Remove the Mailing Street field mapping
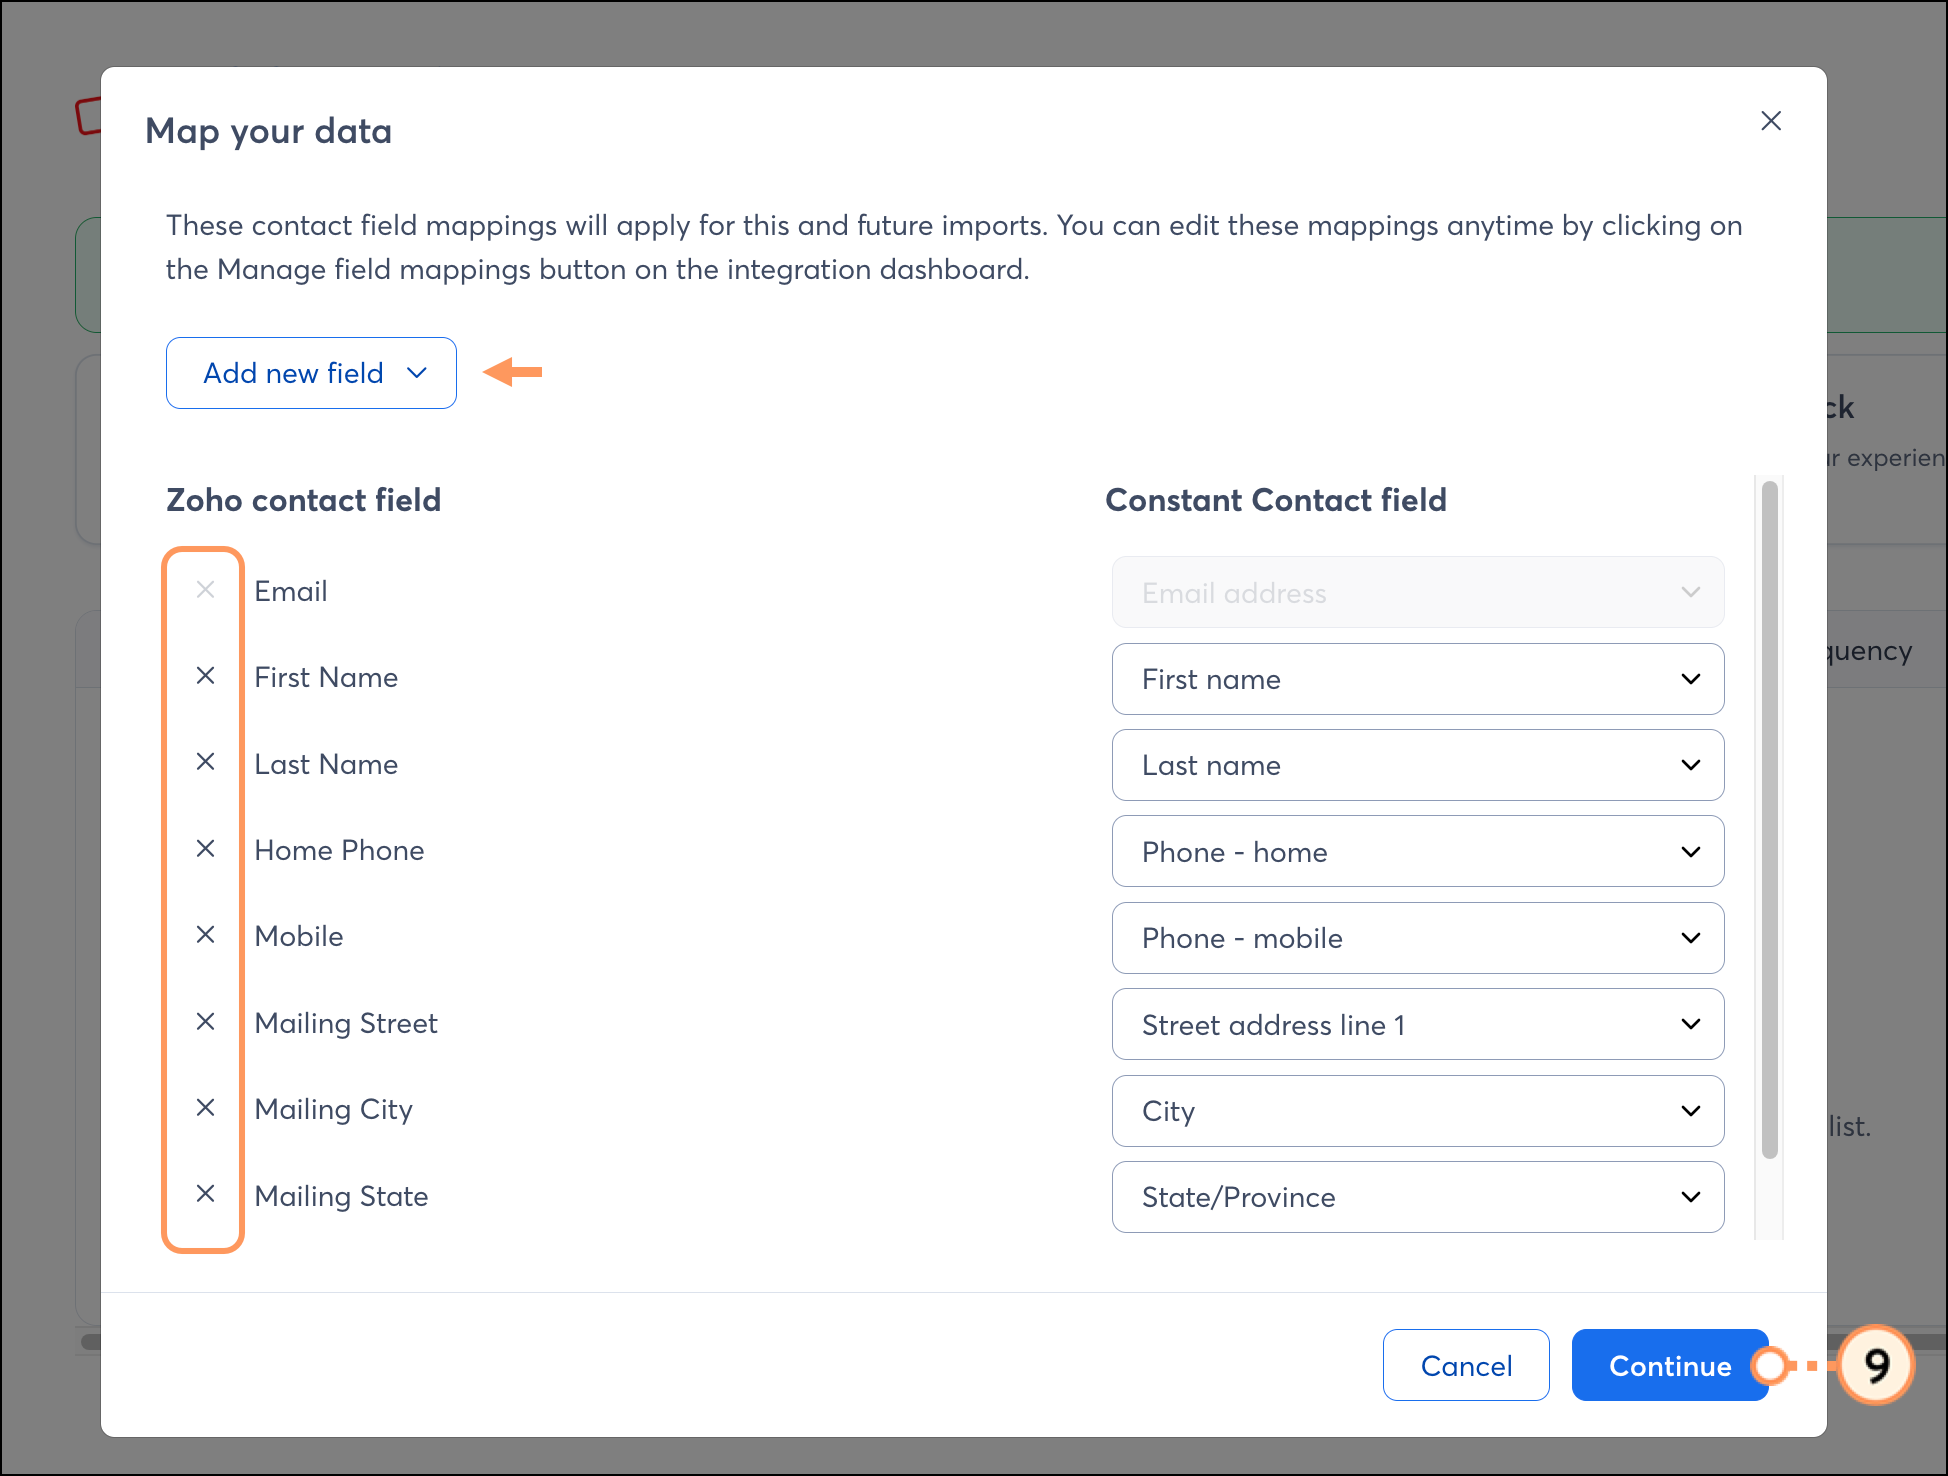 click(205, 1022)
